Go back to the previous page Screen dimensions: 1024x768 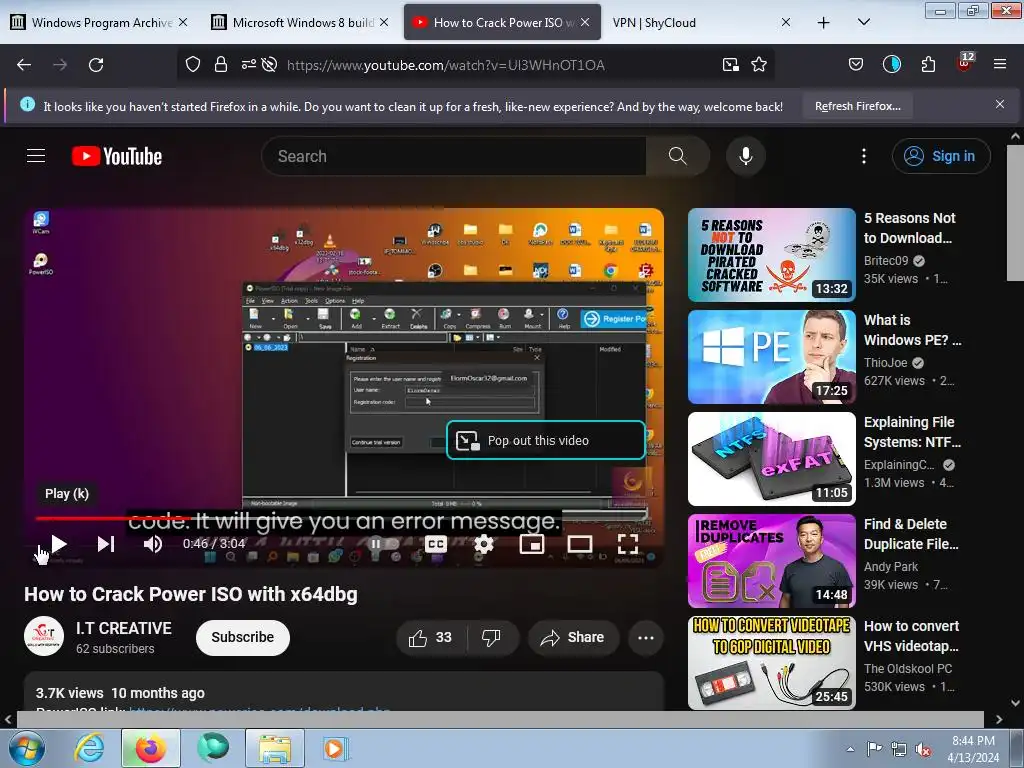(x=24, y=65)
